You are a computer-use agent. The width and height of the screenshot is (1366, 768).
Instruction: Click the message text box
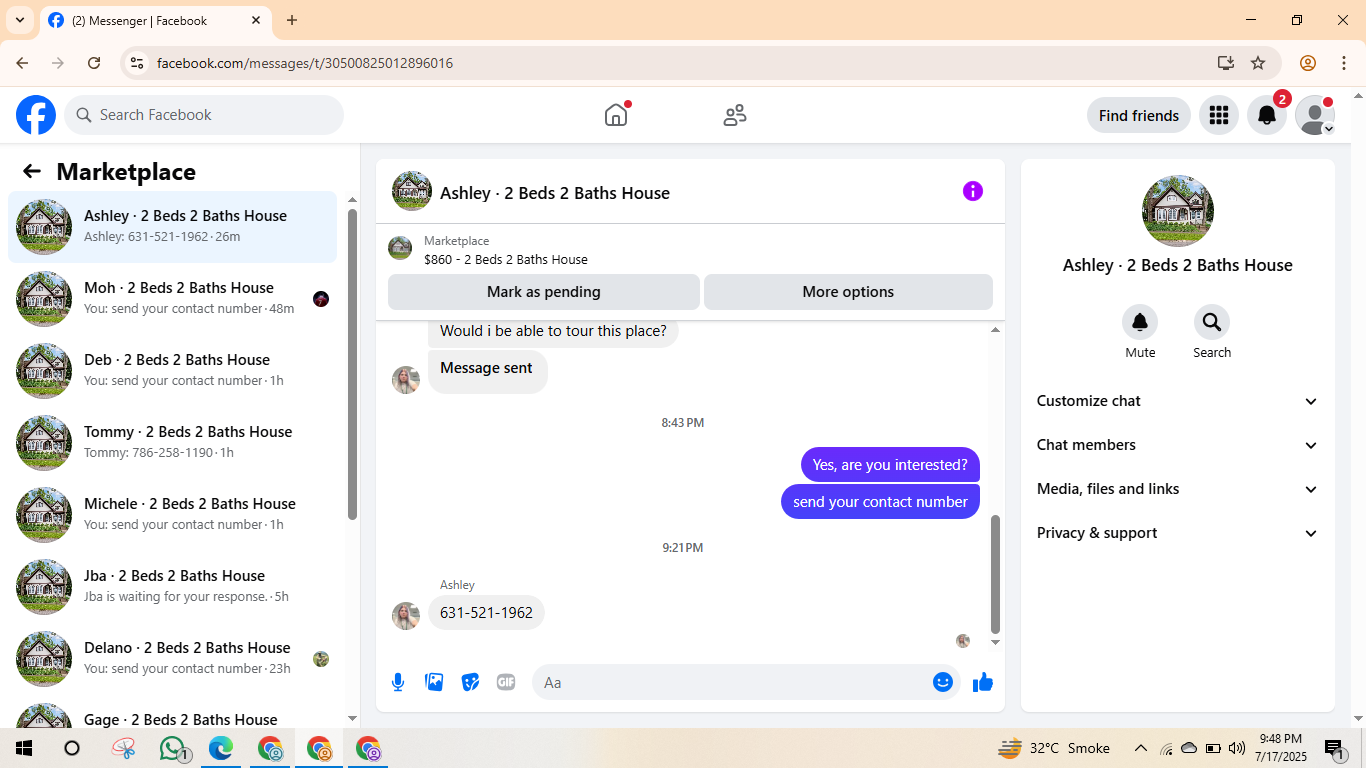746,682
